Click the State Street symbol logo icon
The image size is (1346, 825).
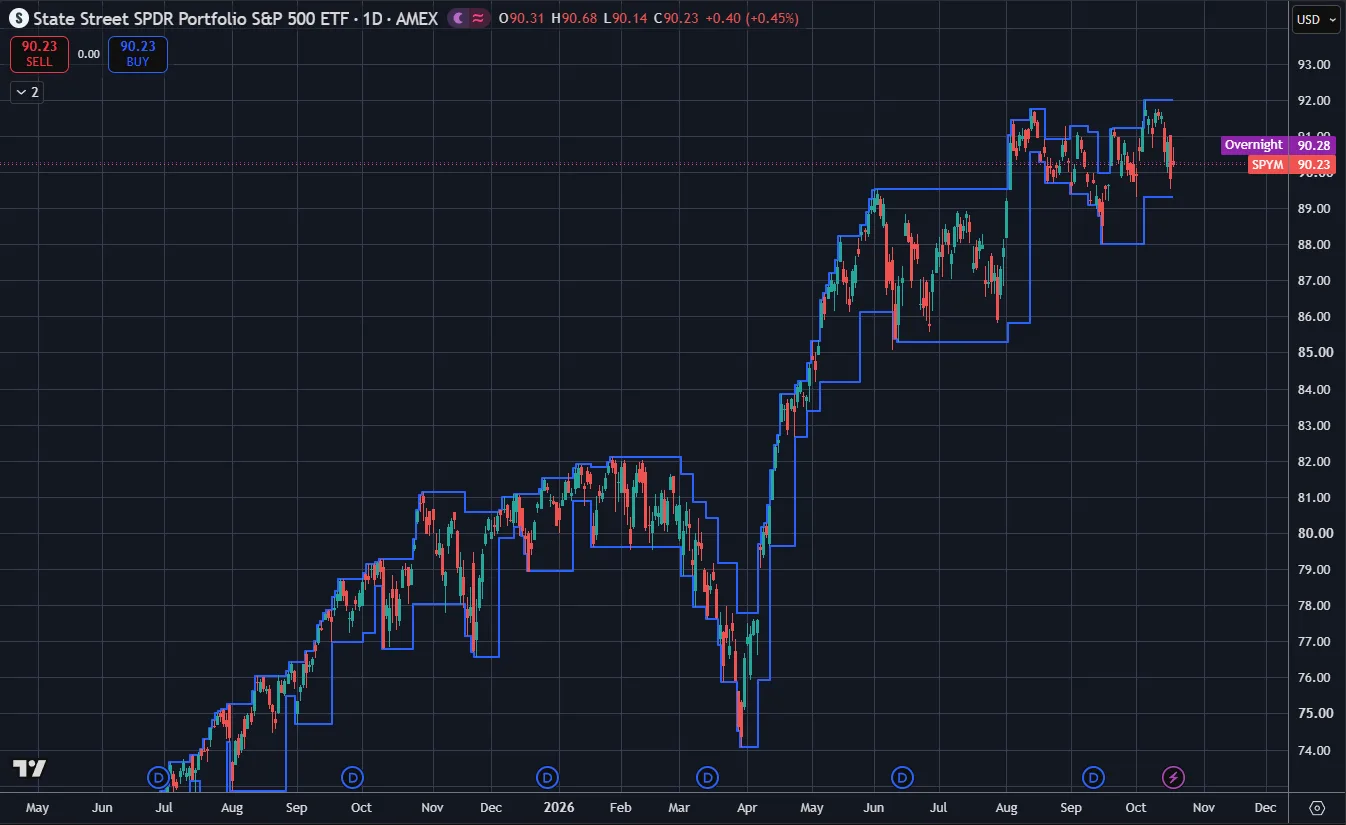18,18
